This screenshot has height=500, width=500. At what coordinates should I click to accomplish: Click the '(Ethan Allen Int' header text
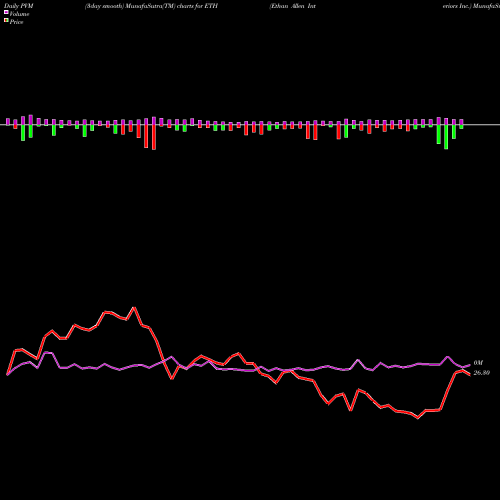tap(292, 6)
